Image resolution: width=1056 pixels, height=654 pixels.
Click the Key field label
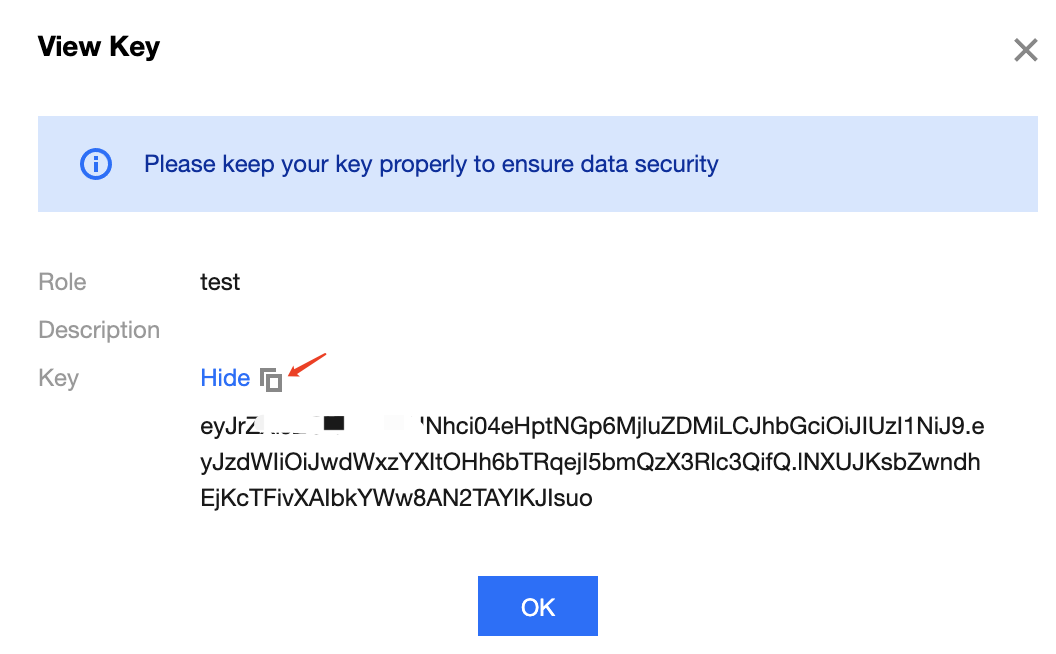58,378
